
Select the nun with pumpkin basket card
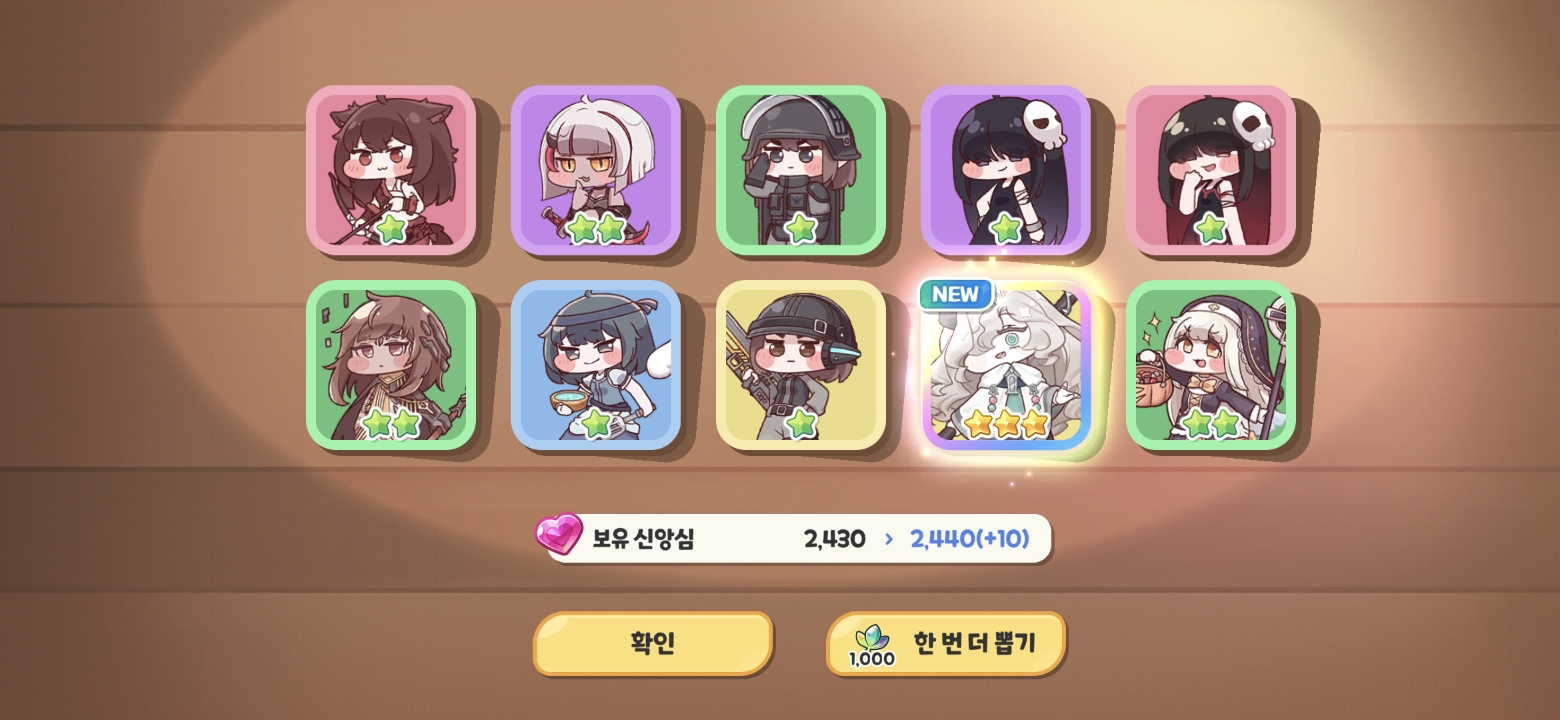click(1211, 365)
